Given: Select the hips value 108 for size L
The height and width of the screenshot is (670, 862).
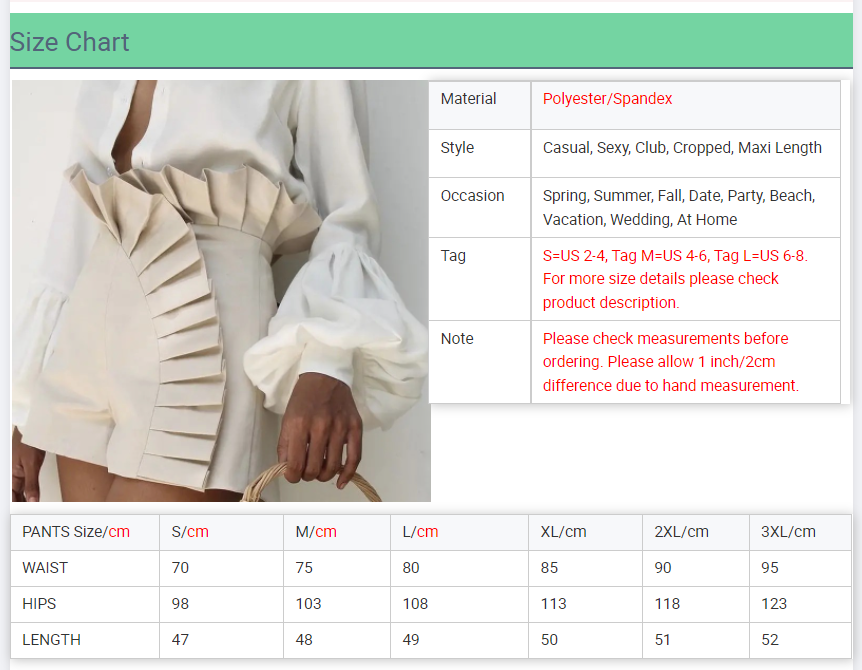Looking at the screenshot, I should tap(415, 604).
